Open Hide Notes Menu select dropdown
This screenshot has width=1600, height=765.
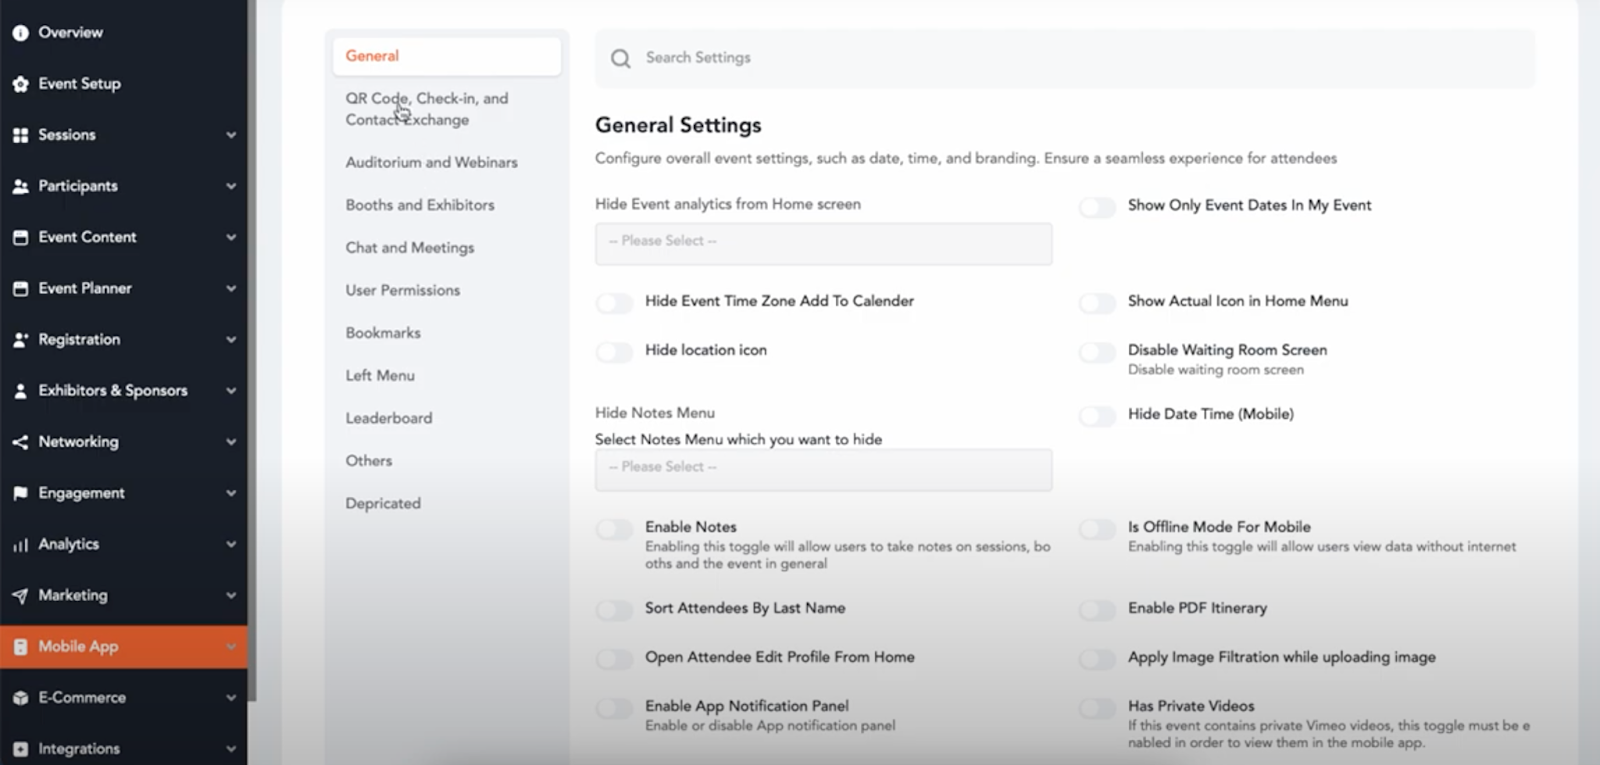point(823,469)
